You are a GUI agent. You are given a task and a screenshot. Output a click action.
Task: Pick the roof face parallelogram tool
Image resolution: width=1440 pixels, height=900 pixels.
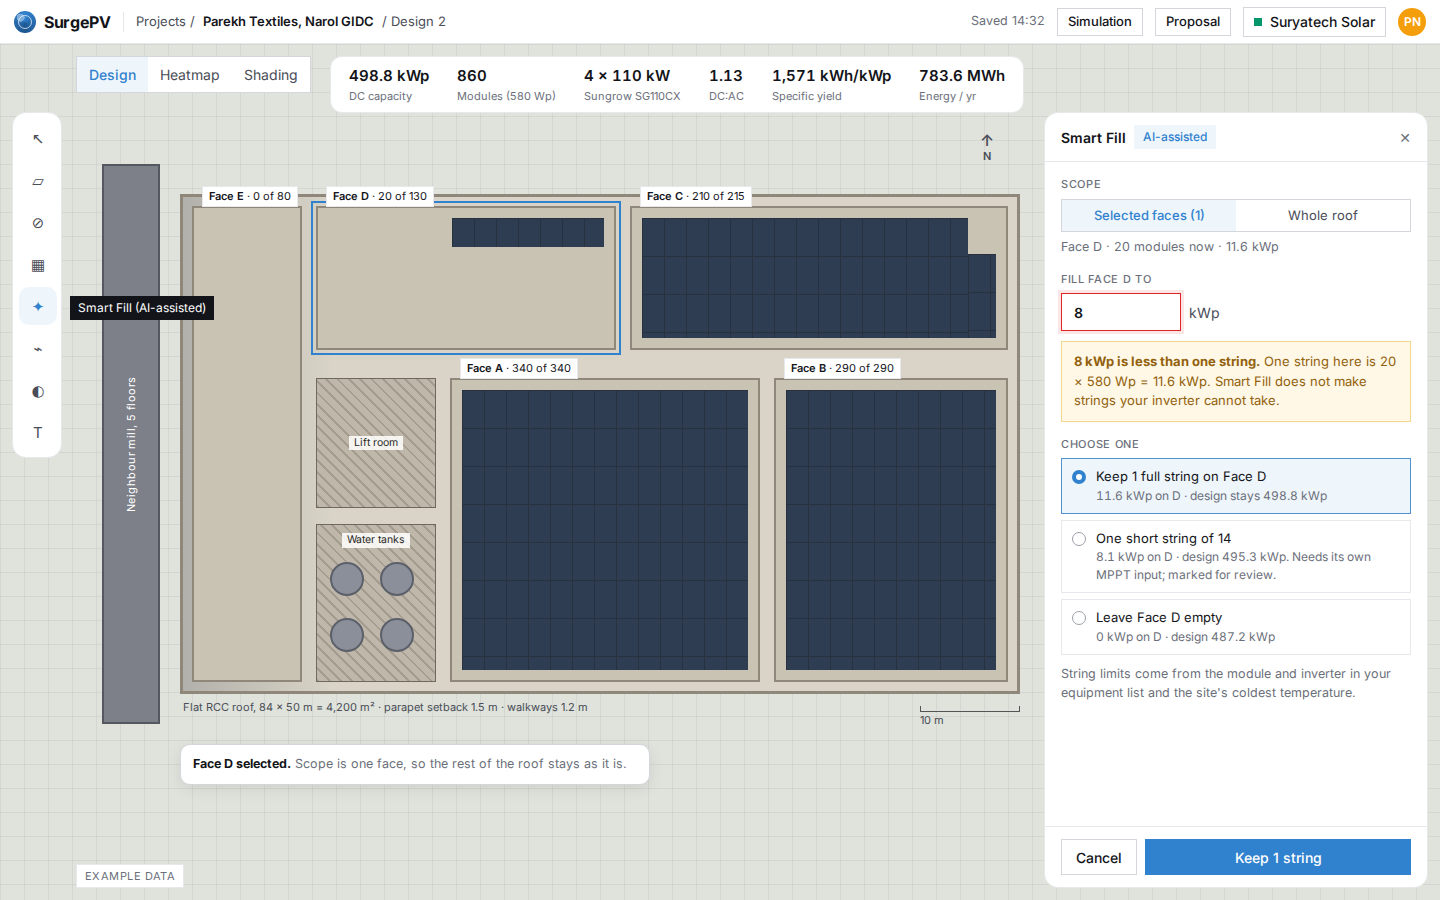pos(38,182)
